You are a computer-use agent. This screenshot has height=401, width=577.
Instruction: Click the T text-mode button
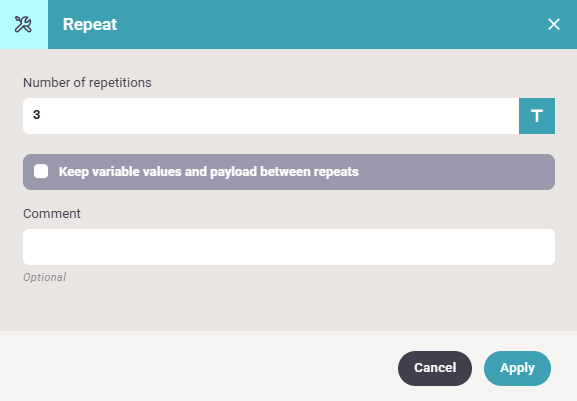(537, 116)
